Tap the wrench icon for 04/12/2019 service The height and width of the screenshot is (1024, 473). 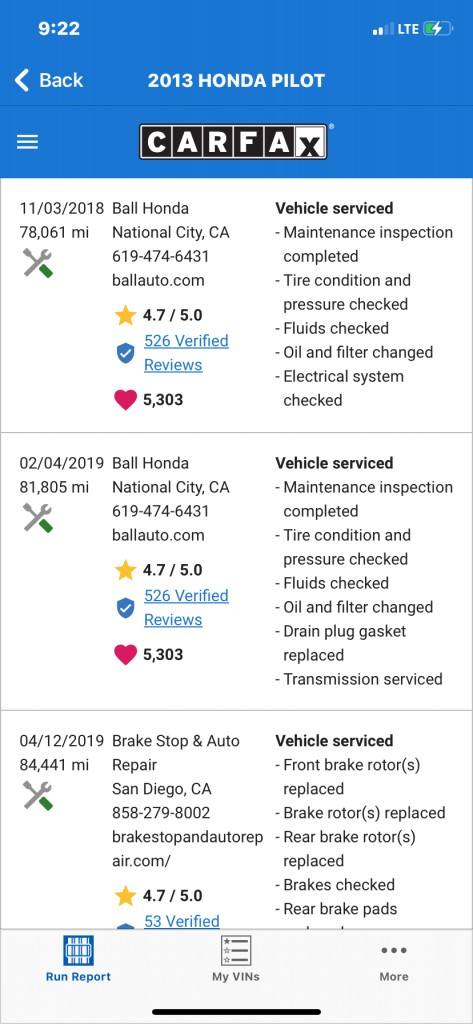coord(37,795)
